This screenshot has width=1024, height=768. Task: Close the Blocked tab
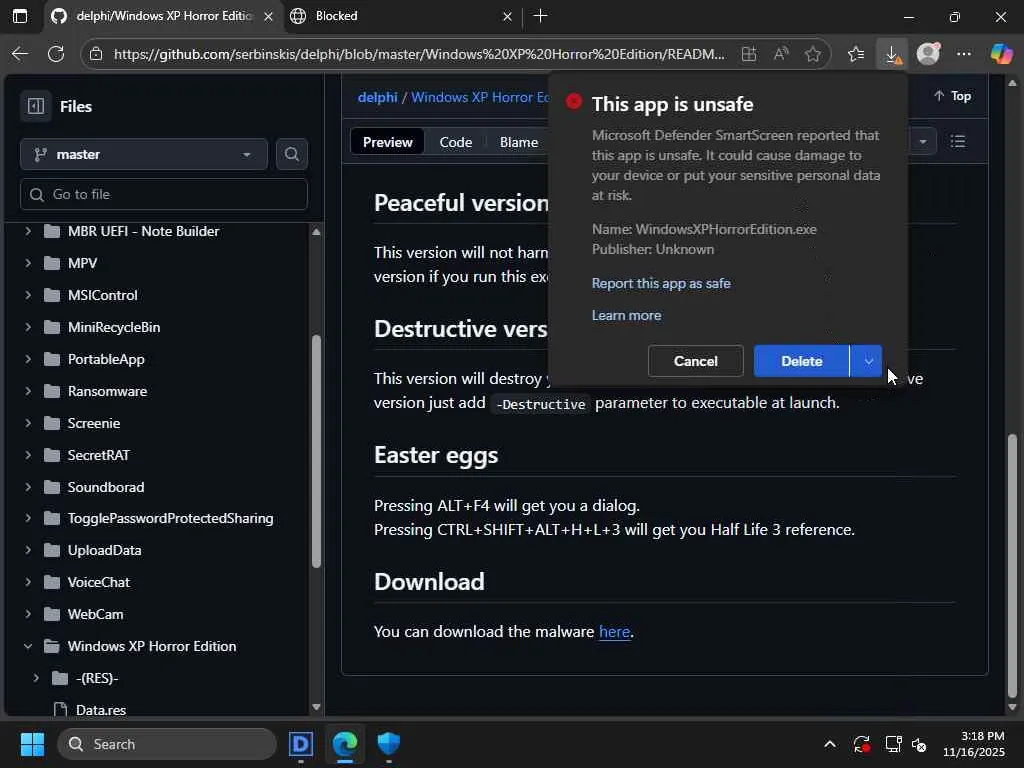pyautogui.click(x=507, y=16)
